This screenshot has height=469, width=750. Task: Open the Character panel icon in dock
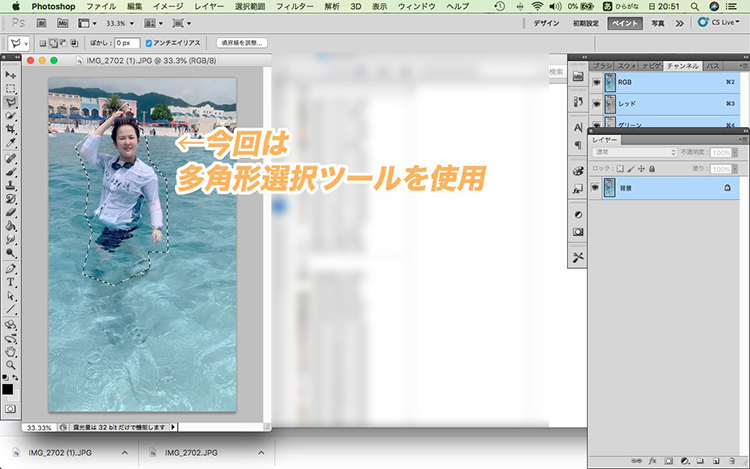coord(578,127)
